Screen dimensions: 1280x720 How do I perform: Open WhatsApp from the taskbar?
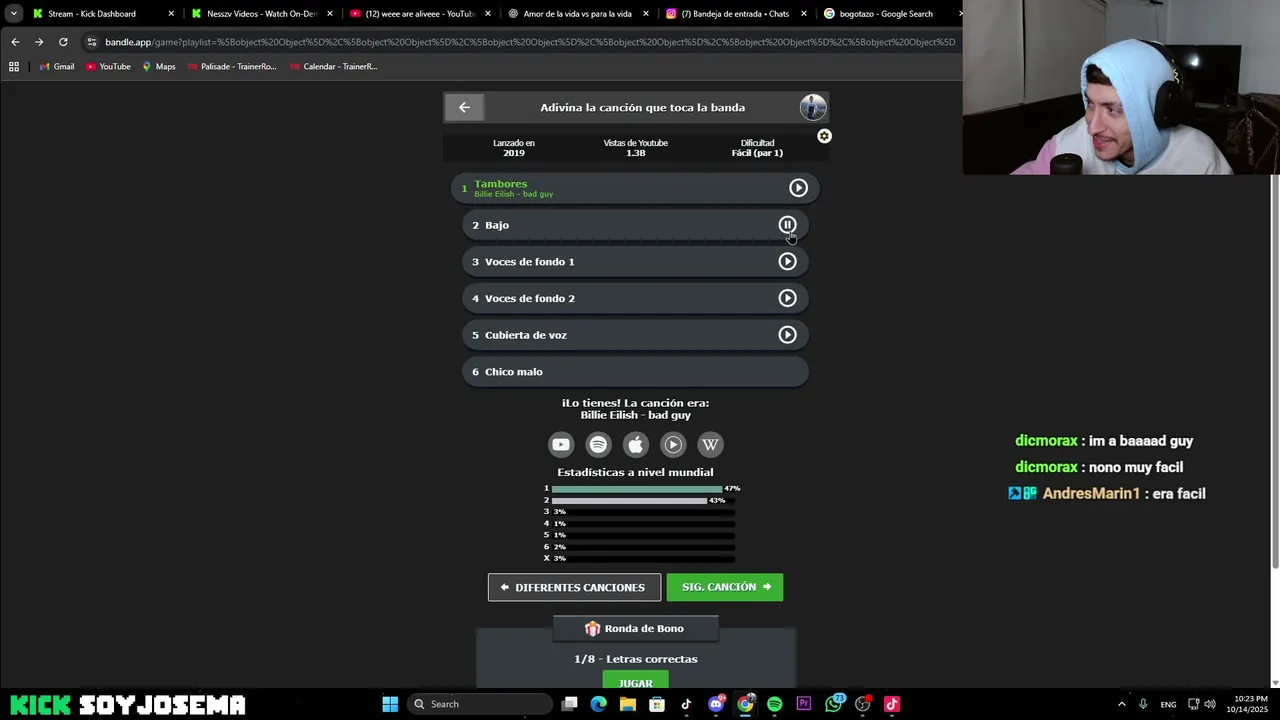point(833,704)
